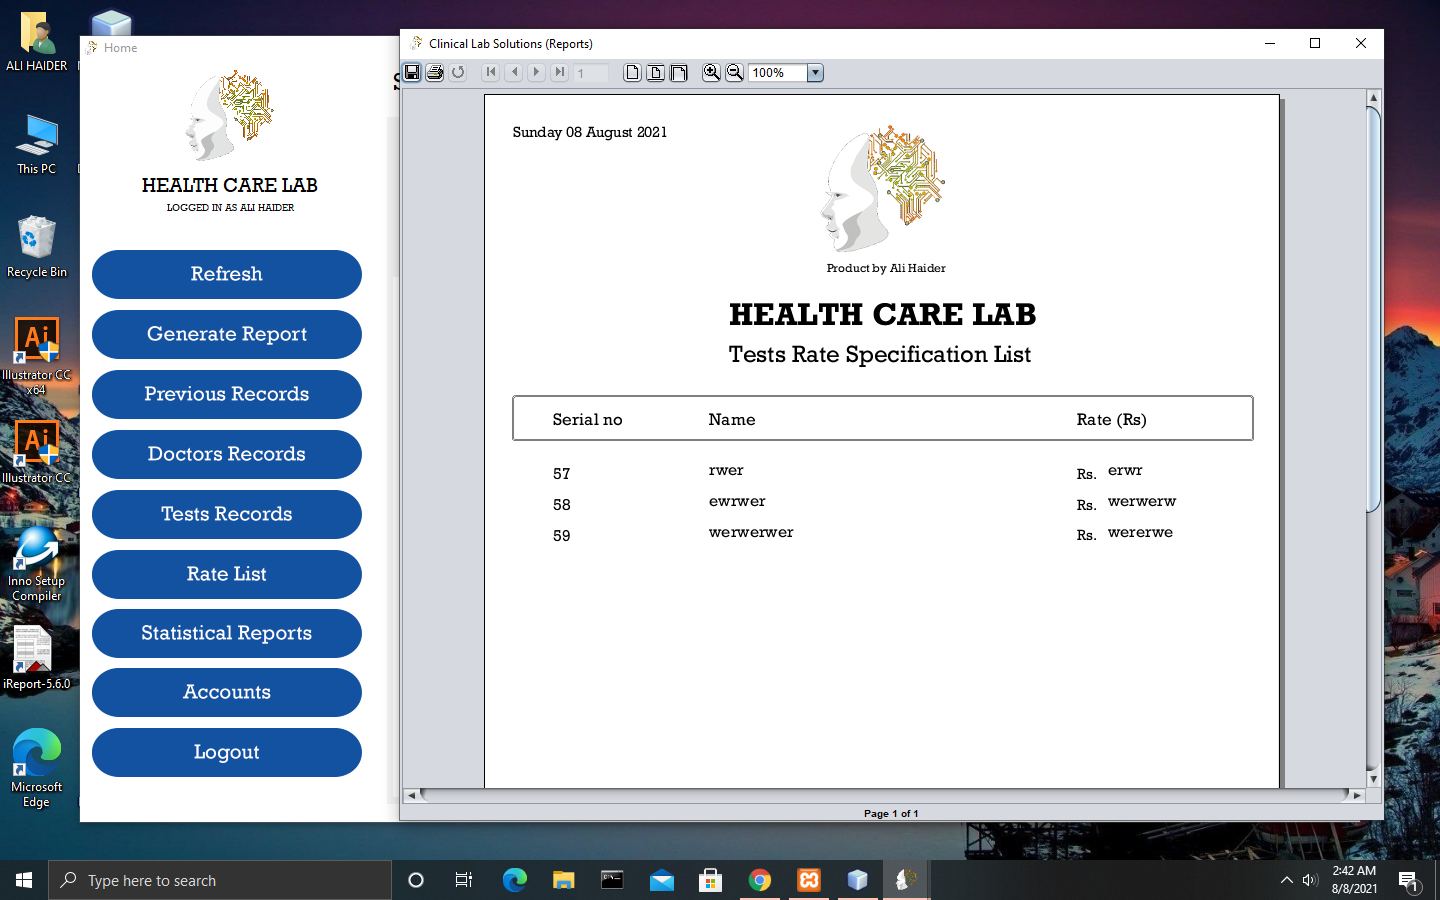The height and width of the screenshot is (900, 1440).
Task: Reload the report with the refresh icon
Action: pos(458,72)
